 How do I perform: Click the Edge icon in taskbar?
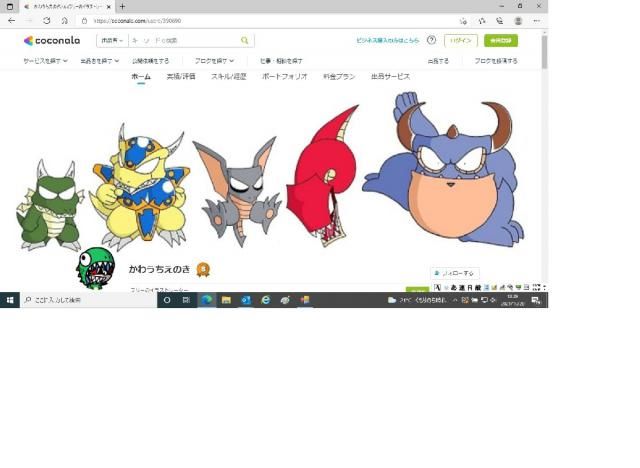tap(207, 300)
